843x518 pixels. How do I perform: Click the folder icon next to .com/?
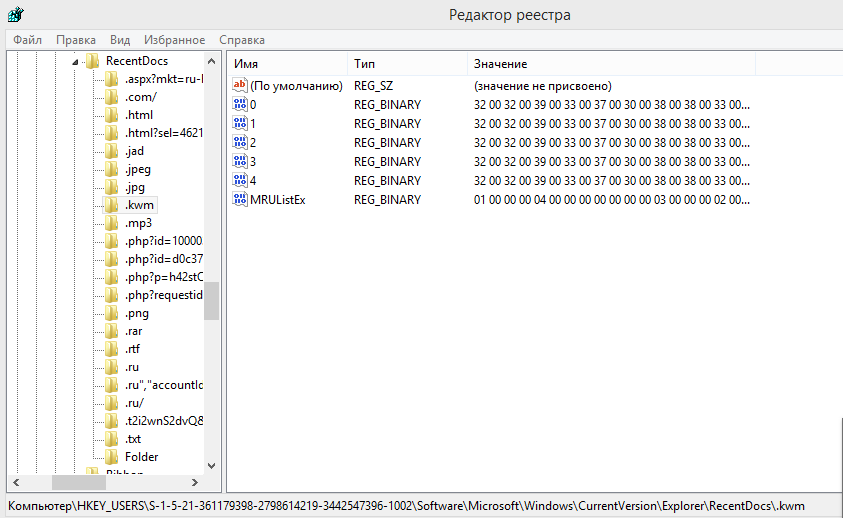pyautogui.click(x=111, y=97)
